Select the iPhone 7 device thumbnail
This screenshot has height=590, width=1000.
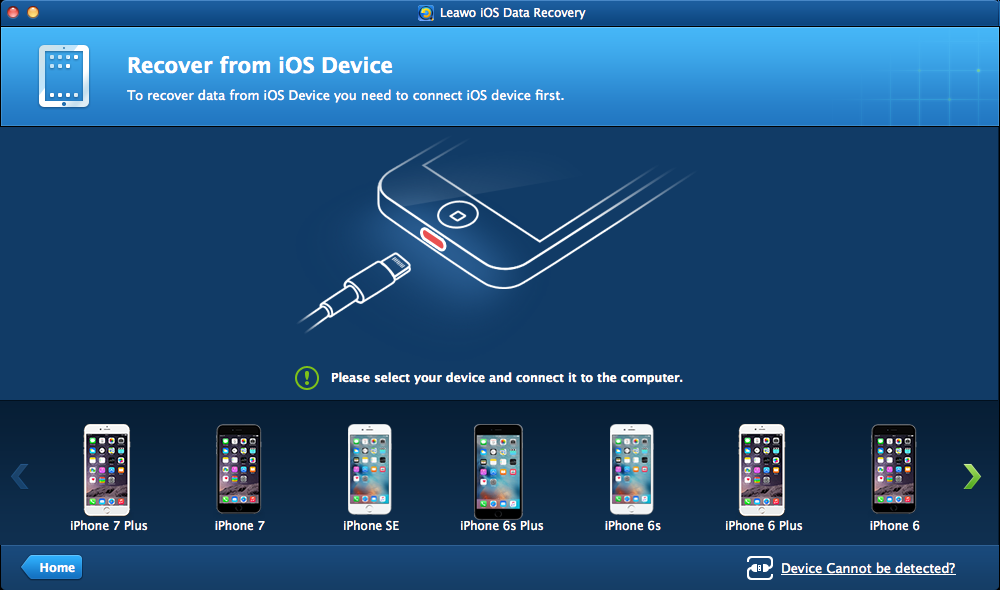point(239,469)
